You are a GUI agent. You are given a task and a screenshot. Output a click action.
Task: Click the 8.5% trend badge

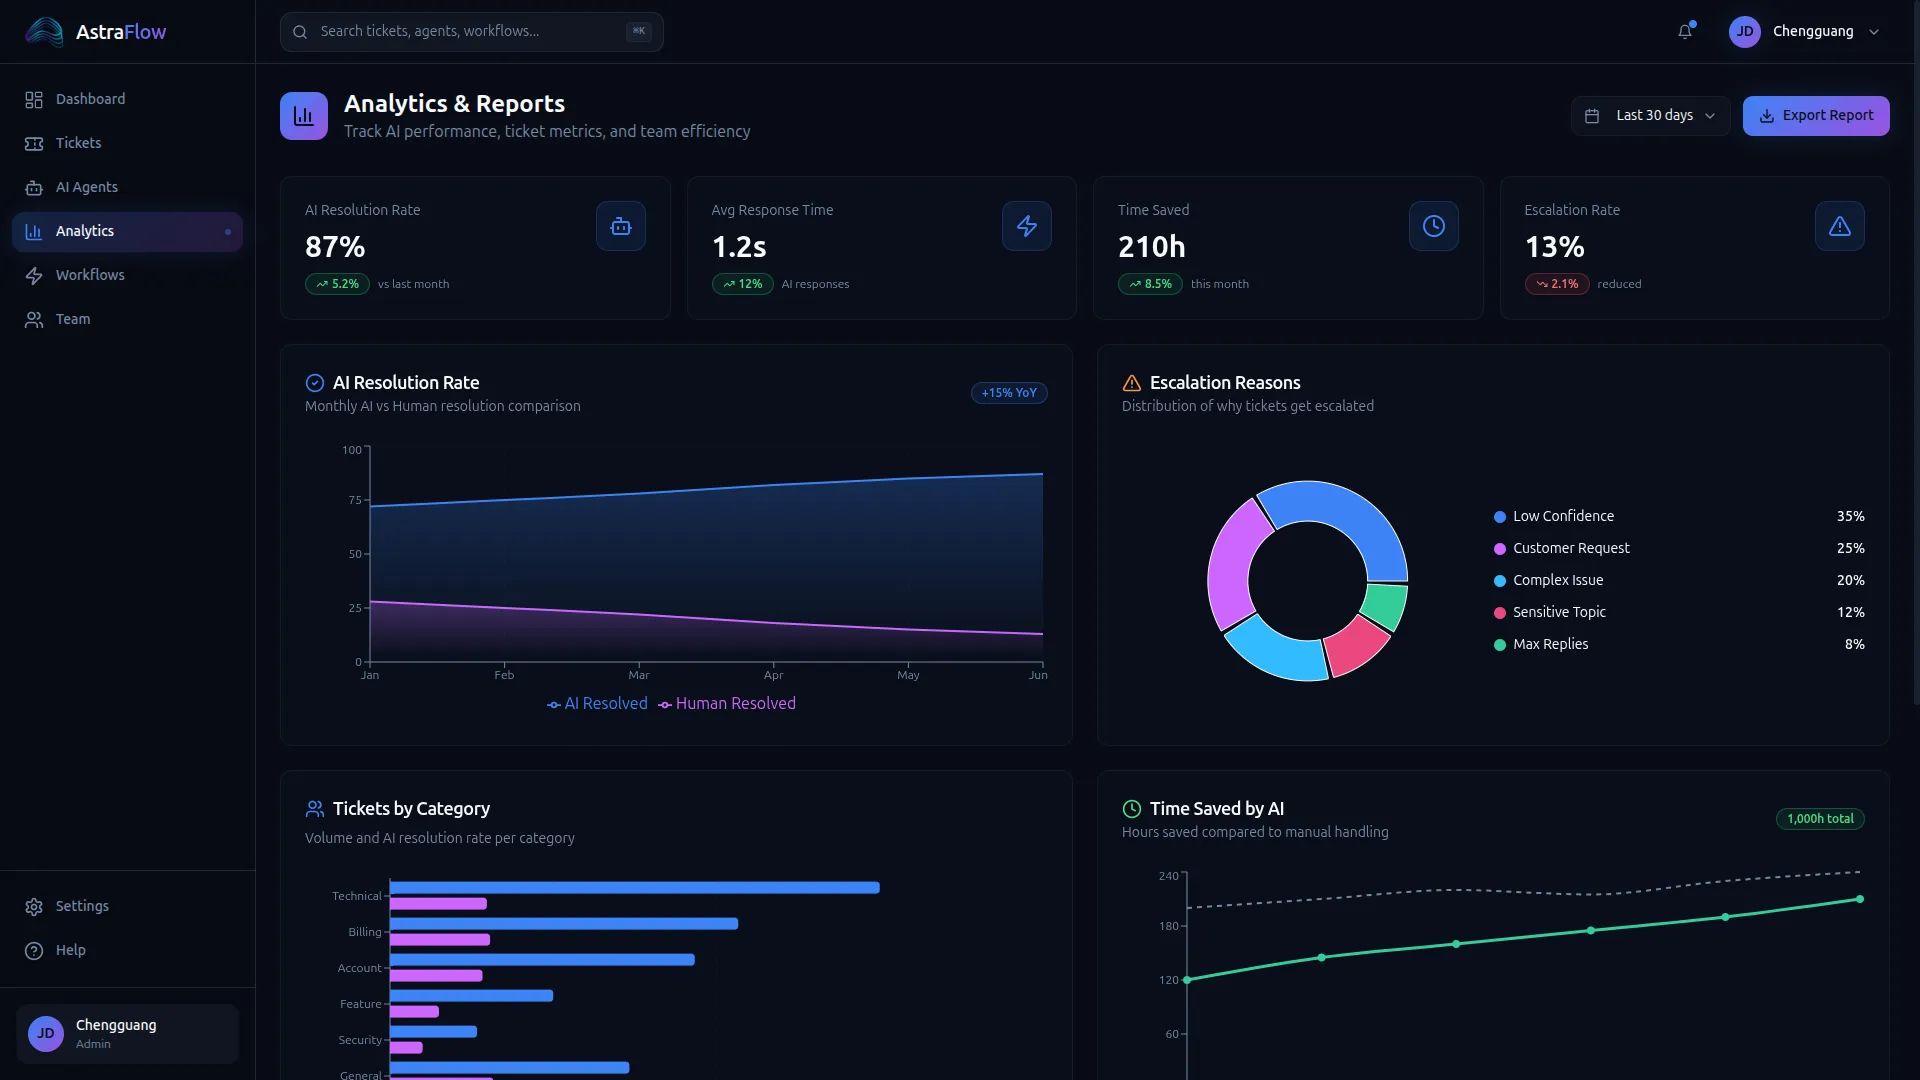point(1150,284)
